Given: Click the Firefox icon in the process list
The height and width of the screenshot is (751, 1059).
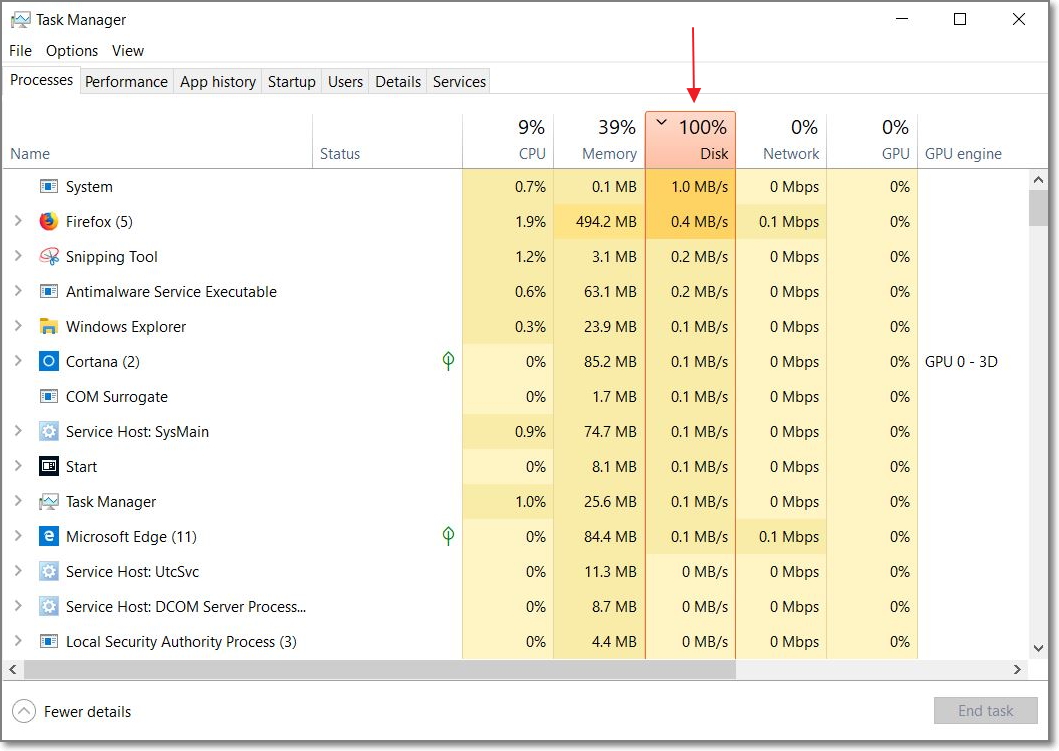Looking at the screenshot, I should tap(49, 222).
